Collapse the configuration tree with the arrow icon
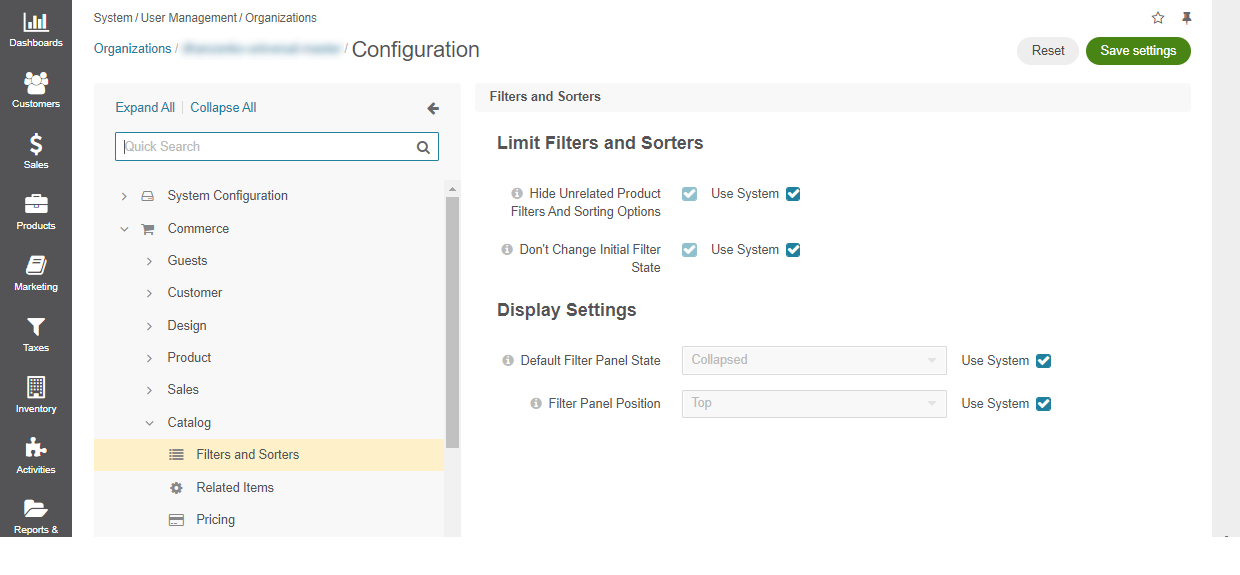The height and width of the screenshot is (575, 1240). coord(433,108)
